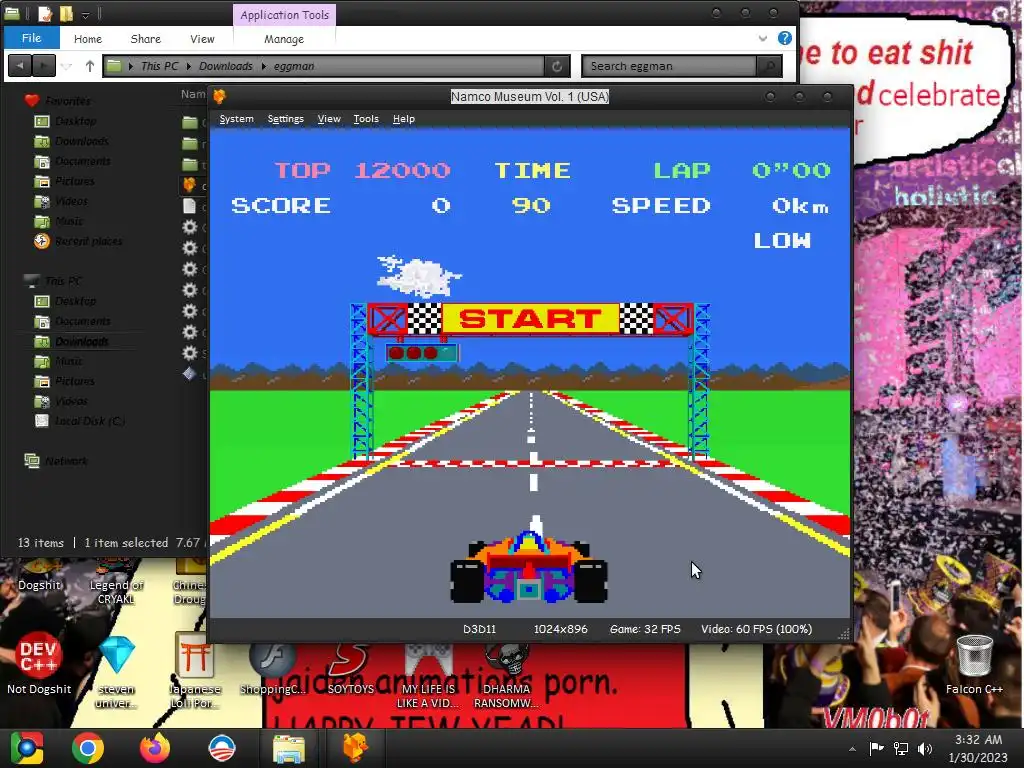The height and width of the screenshot is (768, 1024).
Task: Open the steven univer... diamond desktop icon
Action: click(117, 671)
